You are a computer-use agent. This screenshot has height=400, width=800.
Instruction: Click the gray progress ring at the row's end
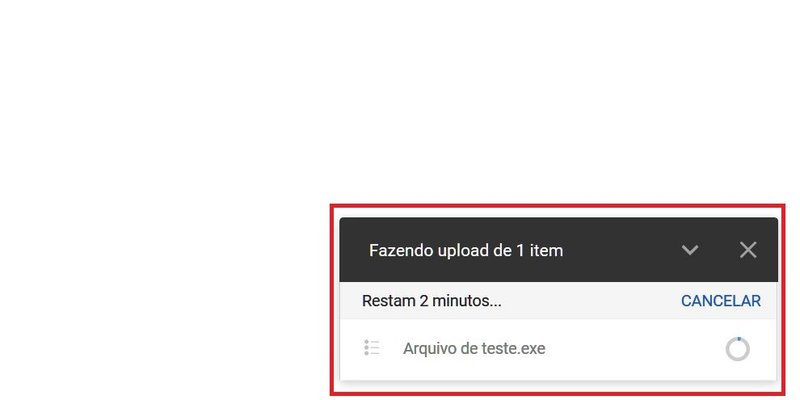tap(738, 349)
